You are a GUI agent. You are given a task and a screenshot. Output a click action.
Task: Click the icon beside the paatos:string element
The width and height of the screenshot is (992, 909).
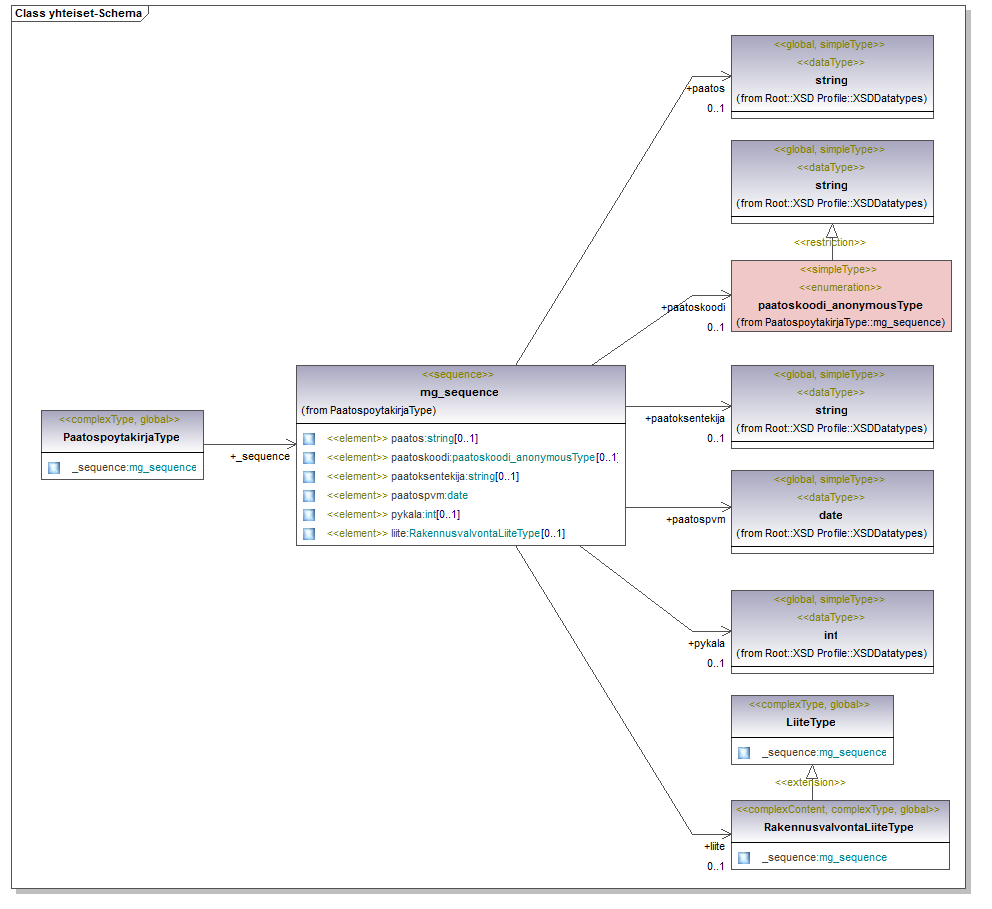(x=309, y=439)
